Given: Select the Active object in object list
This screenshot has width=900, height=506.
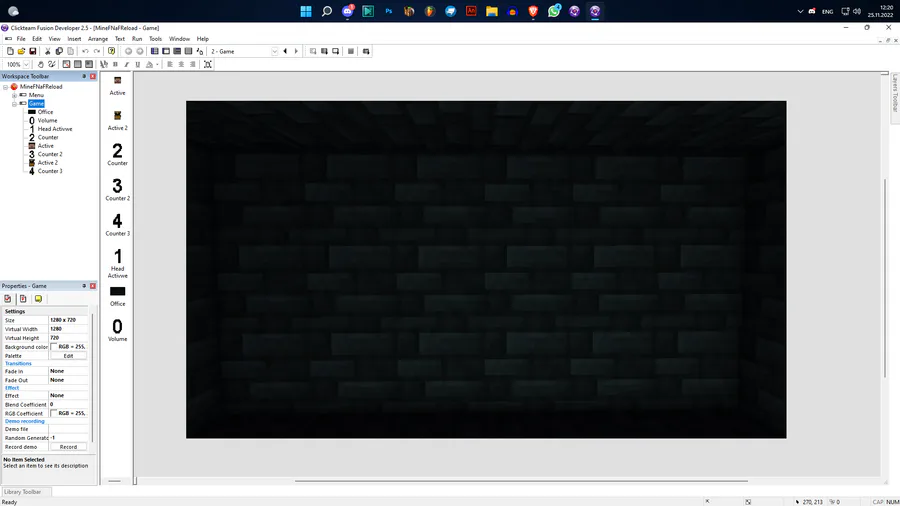Looking at the screenshot, I should click(x=117, y=85).
